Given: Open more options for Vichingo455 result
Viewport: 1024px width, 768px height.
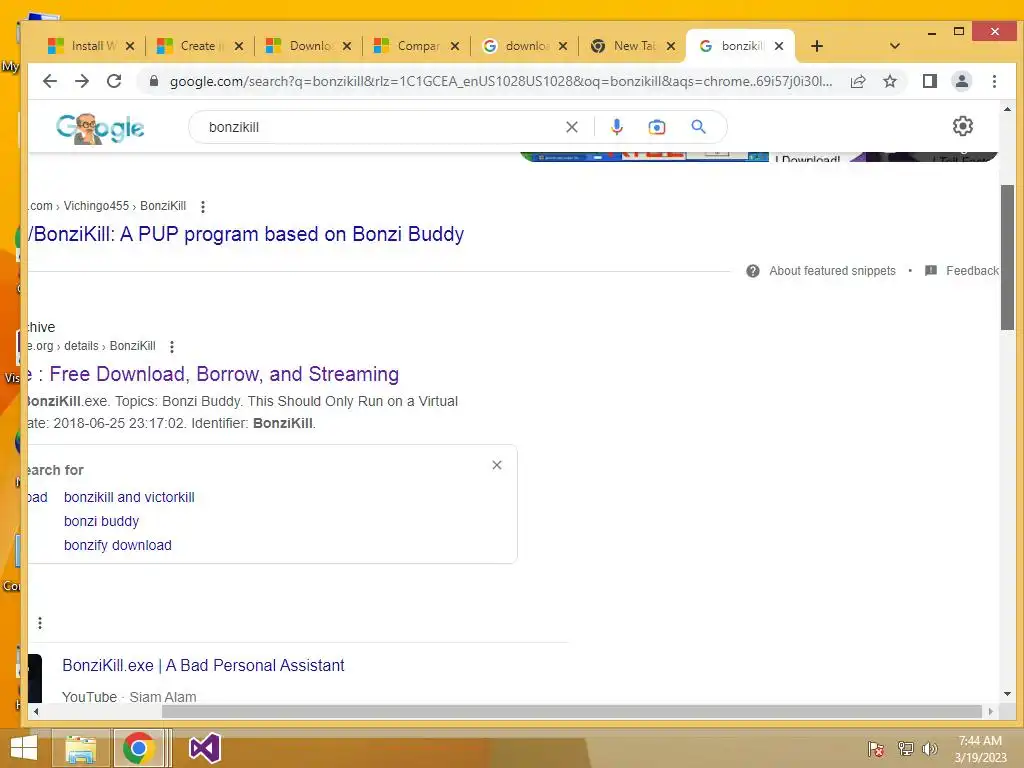Looking at the screenshot, I should [x=203, y=206].
